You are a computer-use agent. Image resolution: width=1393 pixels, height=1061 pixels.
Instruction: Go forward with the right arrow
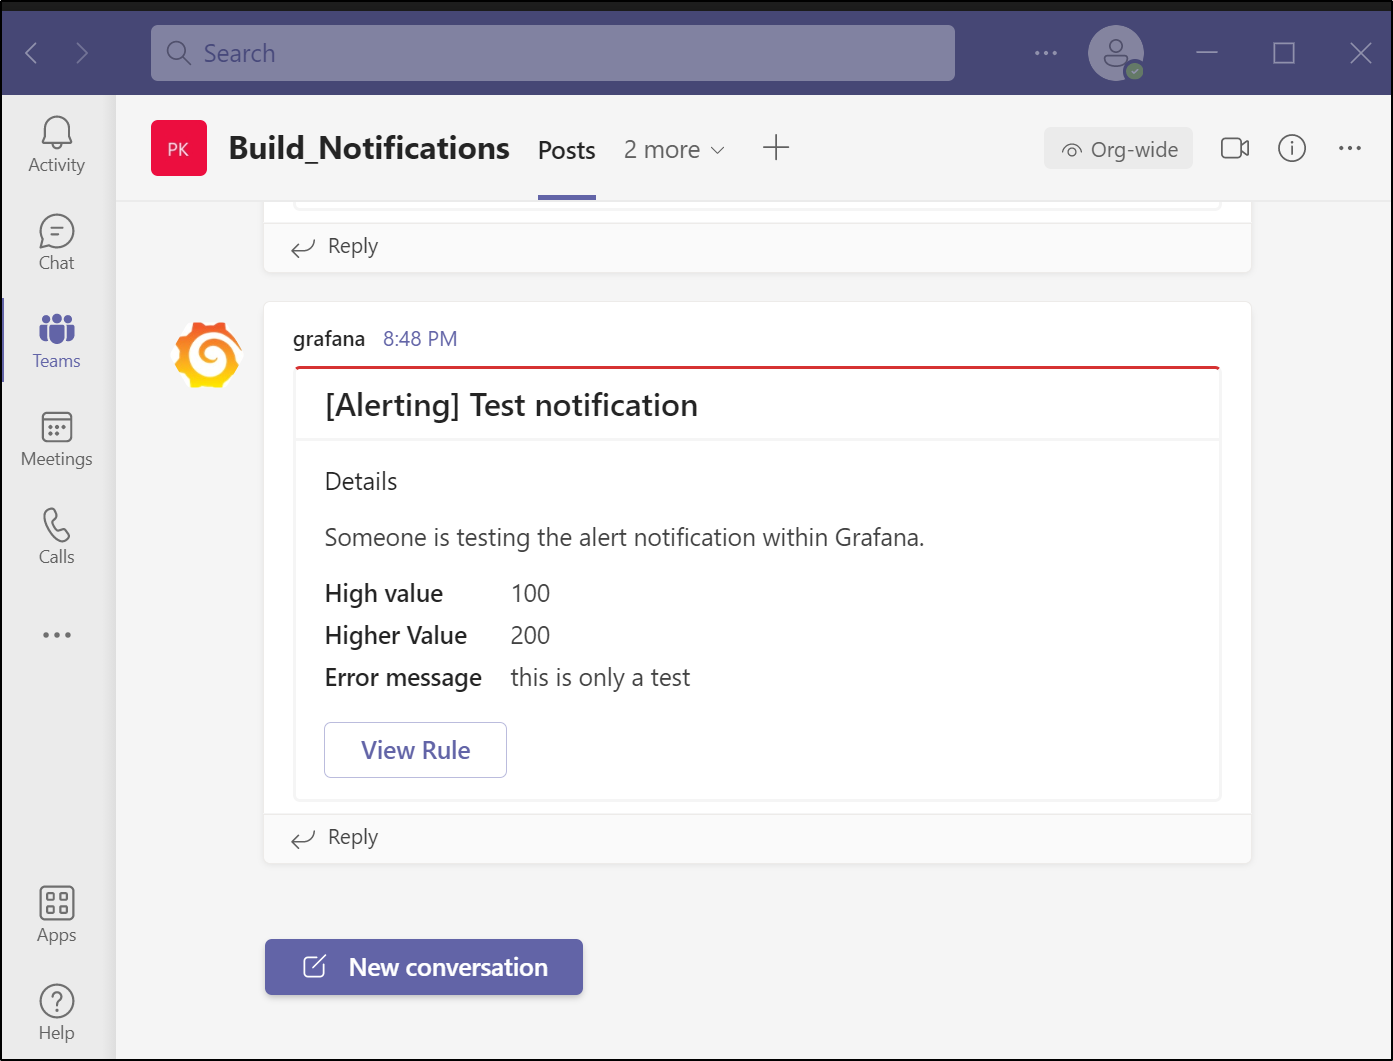click(x=82, y=53)
